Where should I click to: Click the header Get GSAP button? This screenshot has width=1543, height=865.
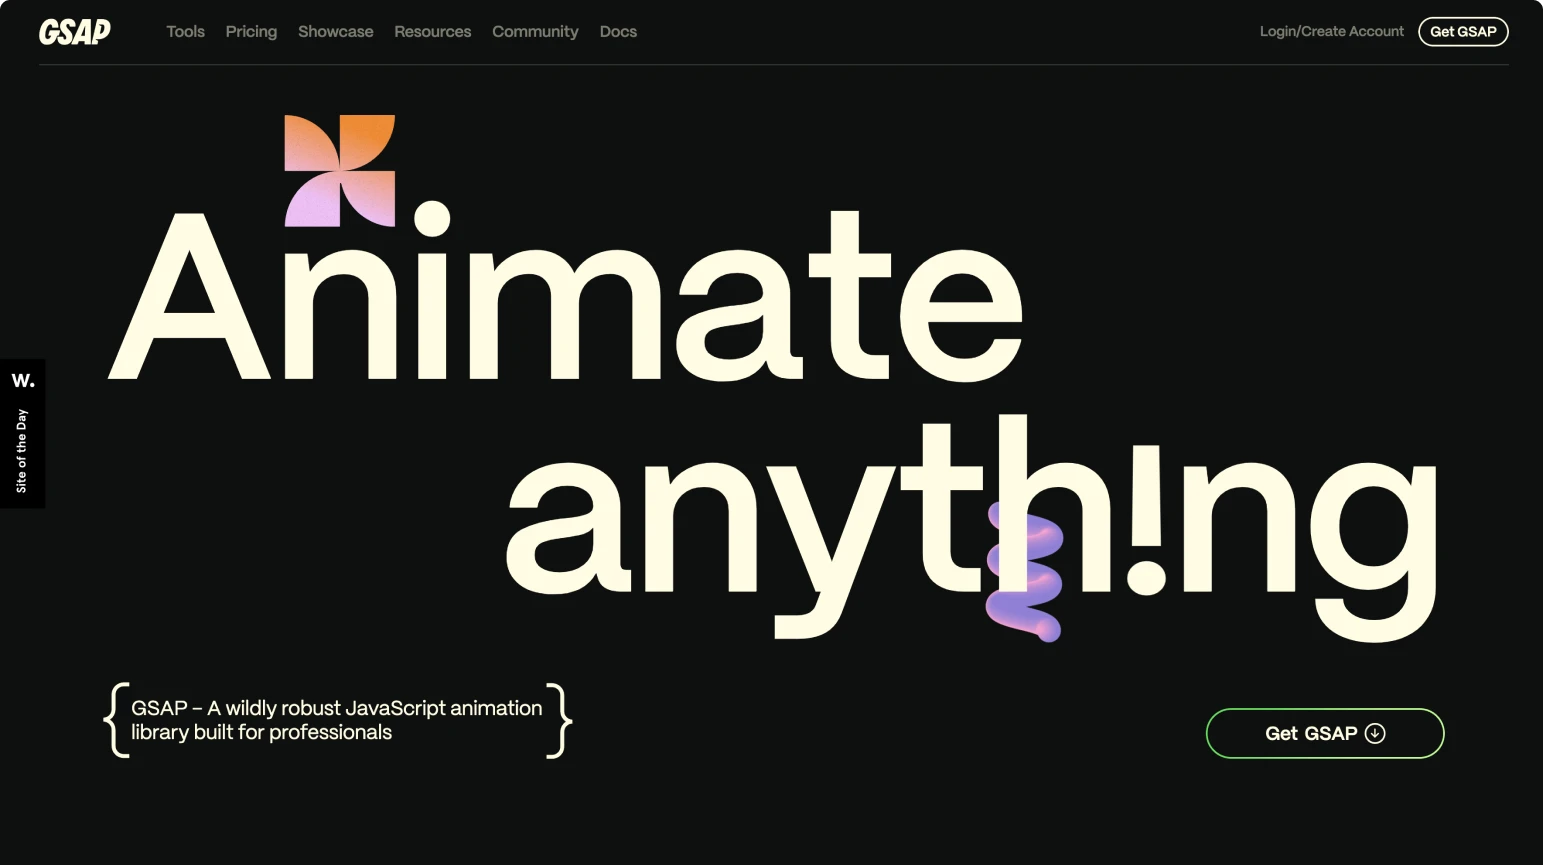coord(1463,32)
